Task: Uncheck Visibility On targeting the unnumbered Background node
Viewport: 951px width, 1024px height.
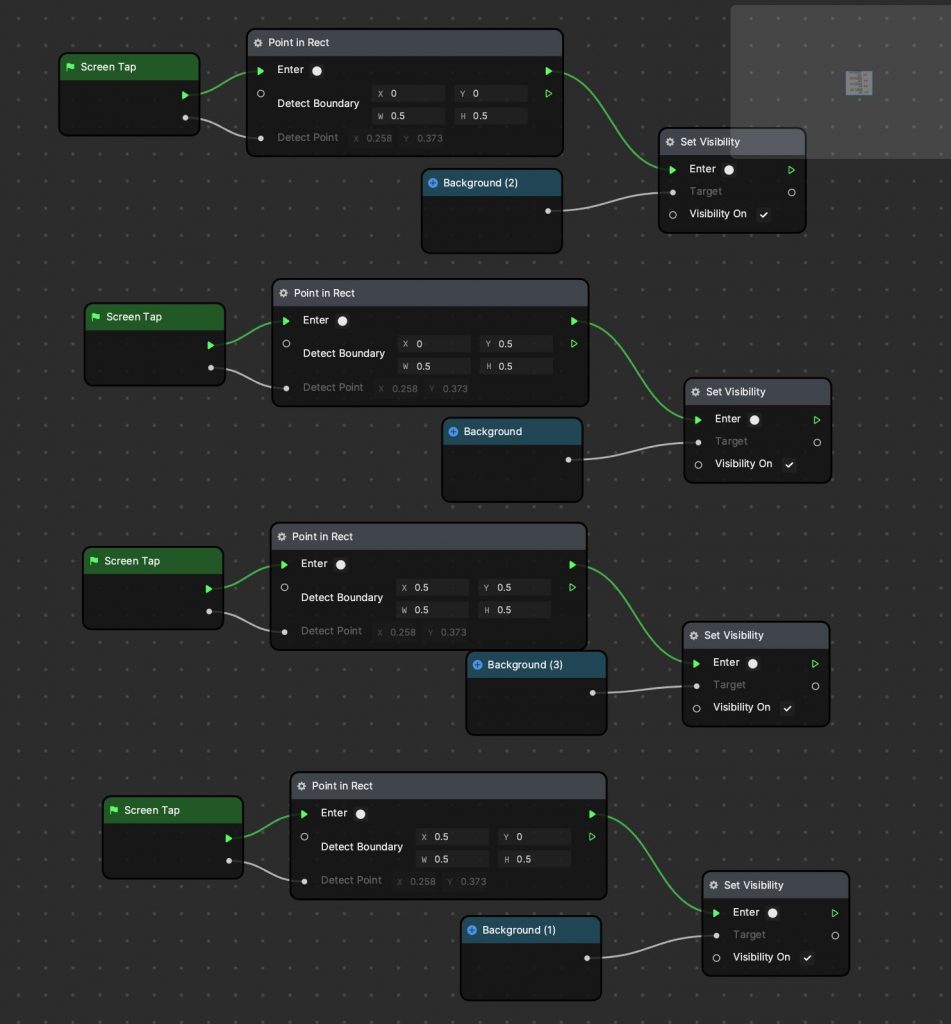Action: tap(789, 464)
